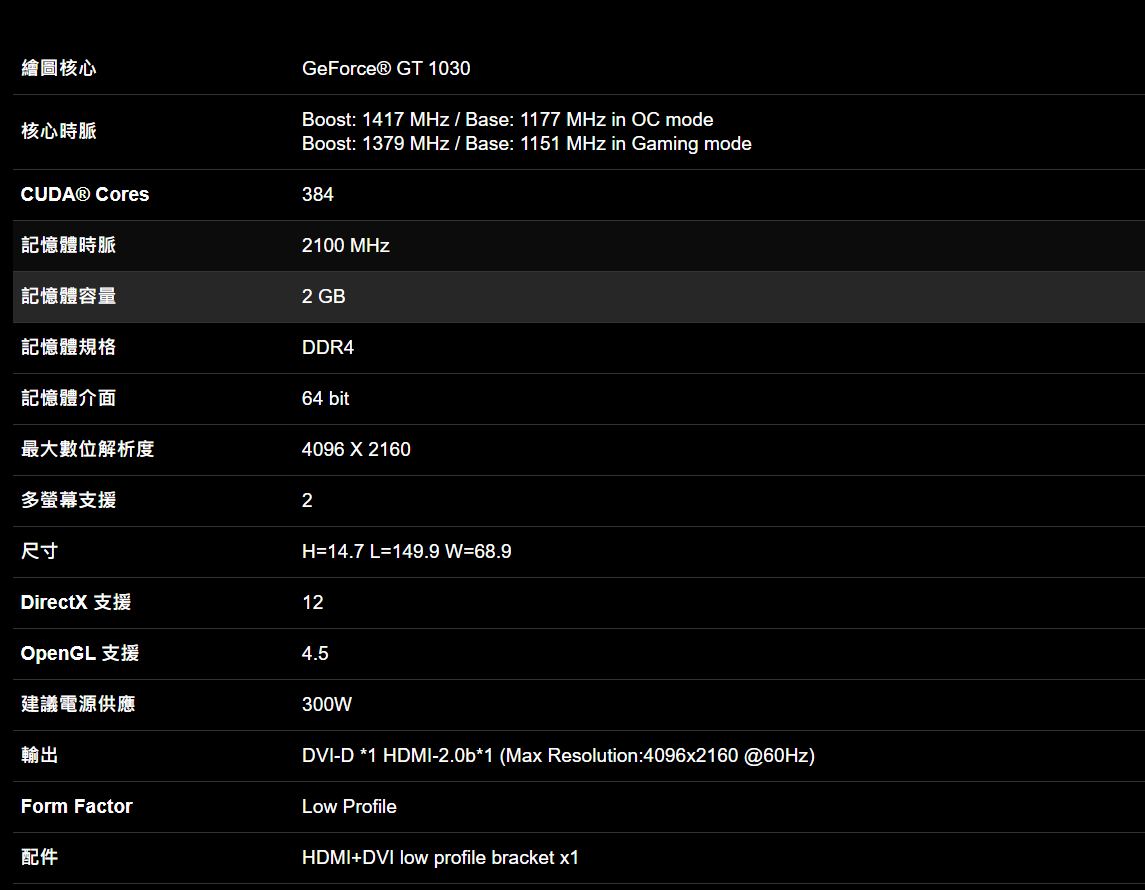Click the 2100 MHz memory clock value
This screenshot has height=890, width=1145.
point(345,246)
